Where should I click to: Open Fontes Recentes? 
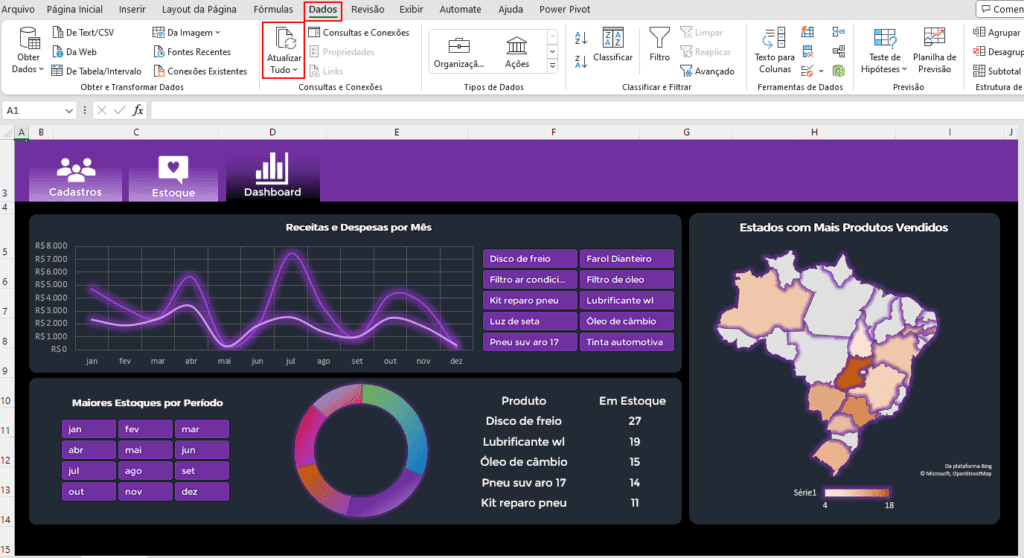[192, 52]
